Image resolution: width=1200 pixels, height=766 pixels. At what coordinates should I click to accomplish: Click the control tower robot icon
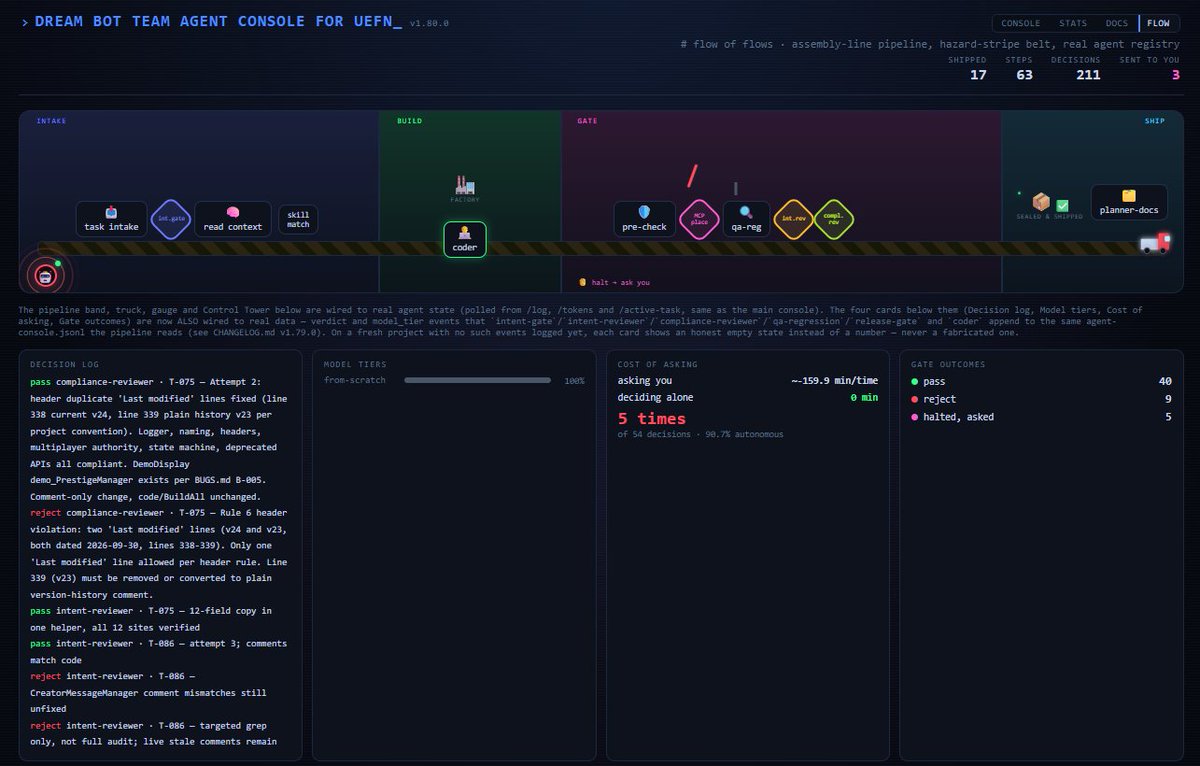click(44, 275)
